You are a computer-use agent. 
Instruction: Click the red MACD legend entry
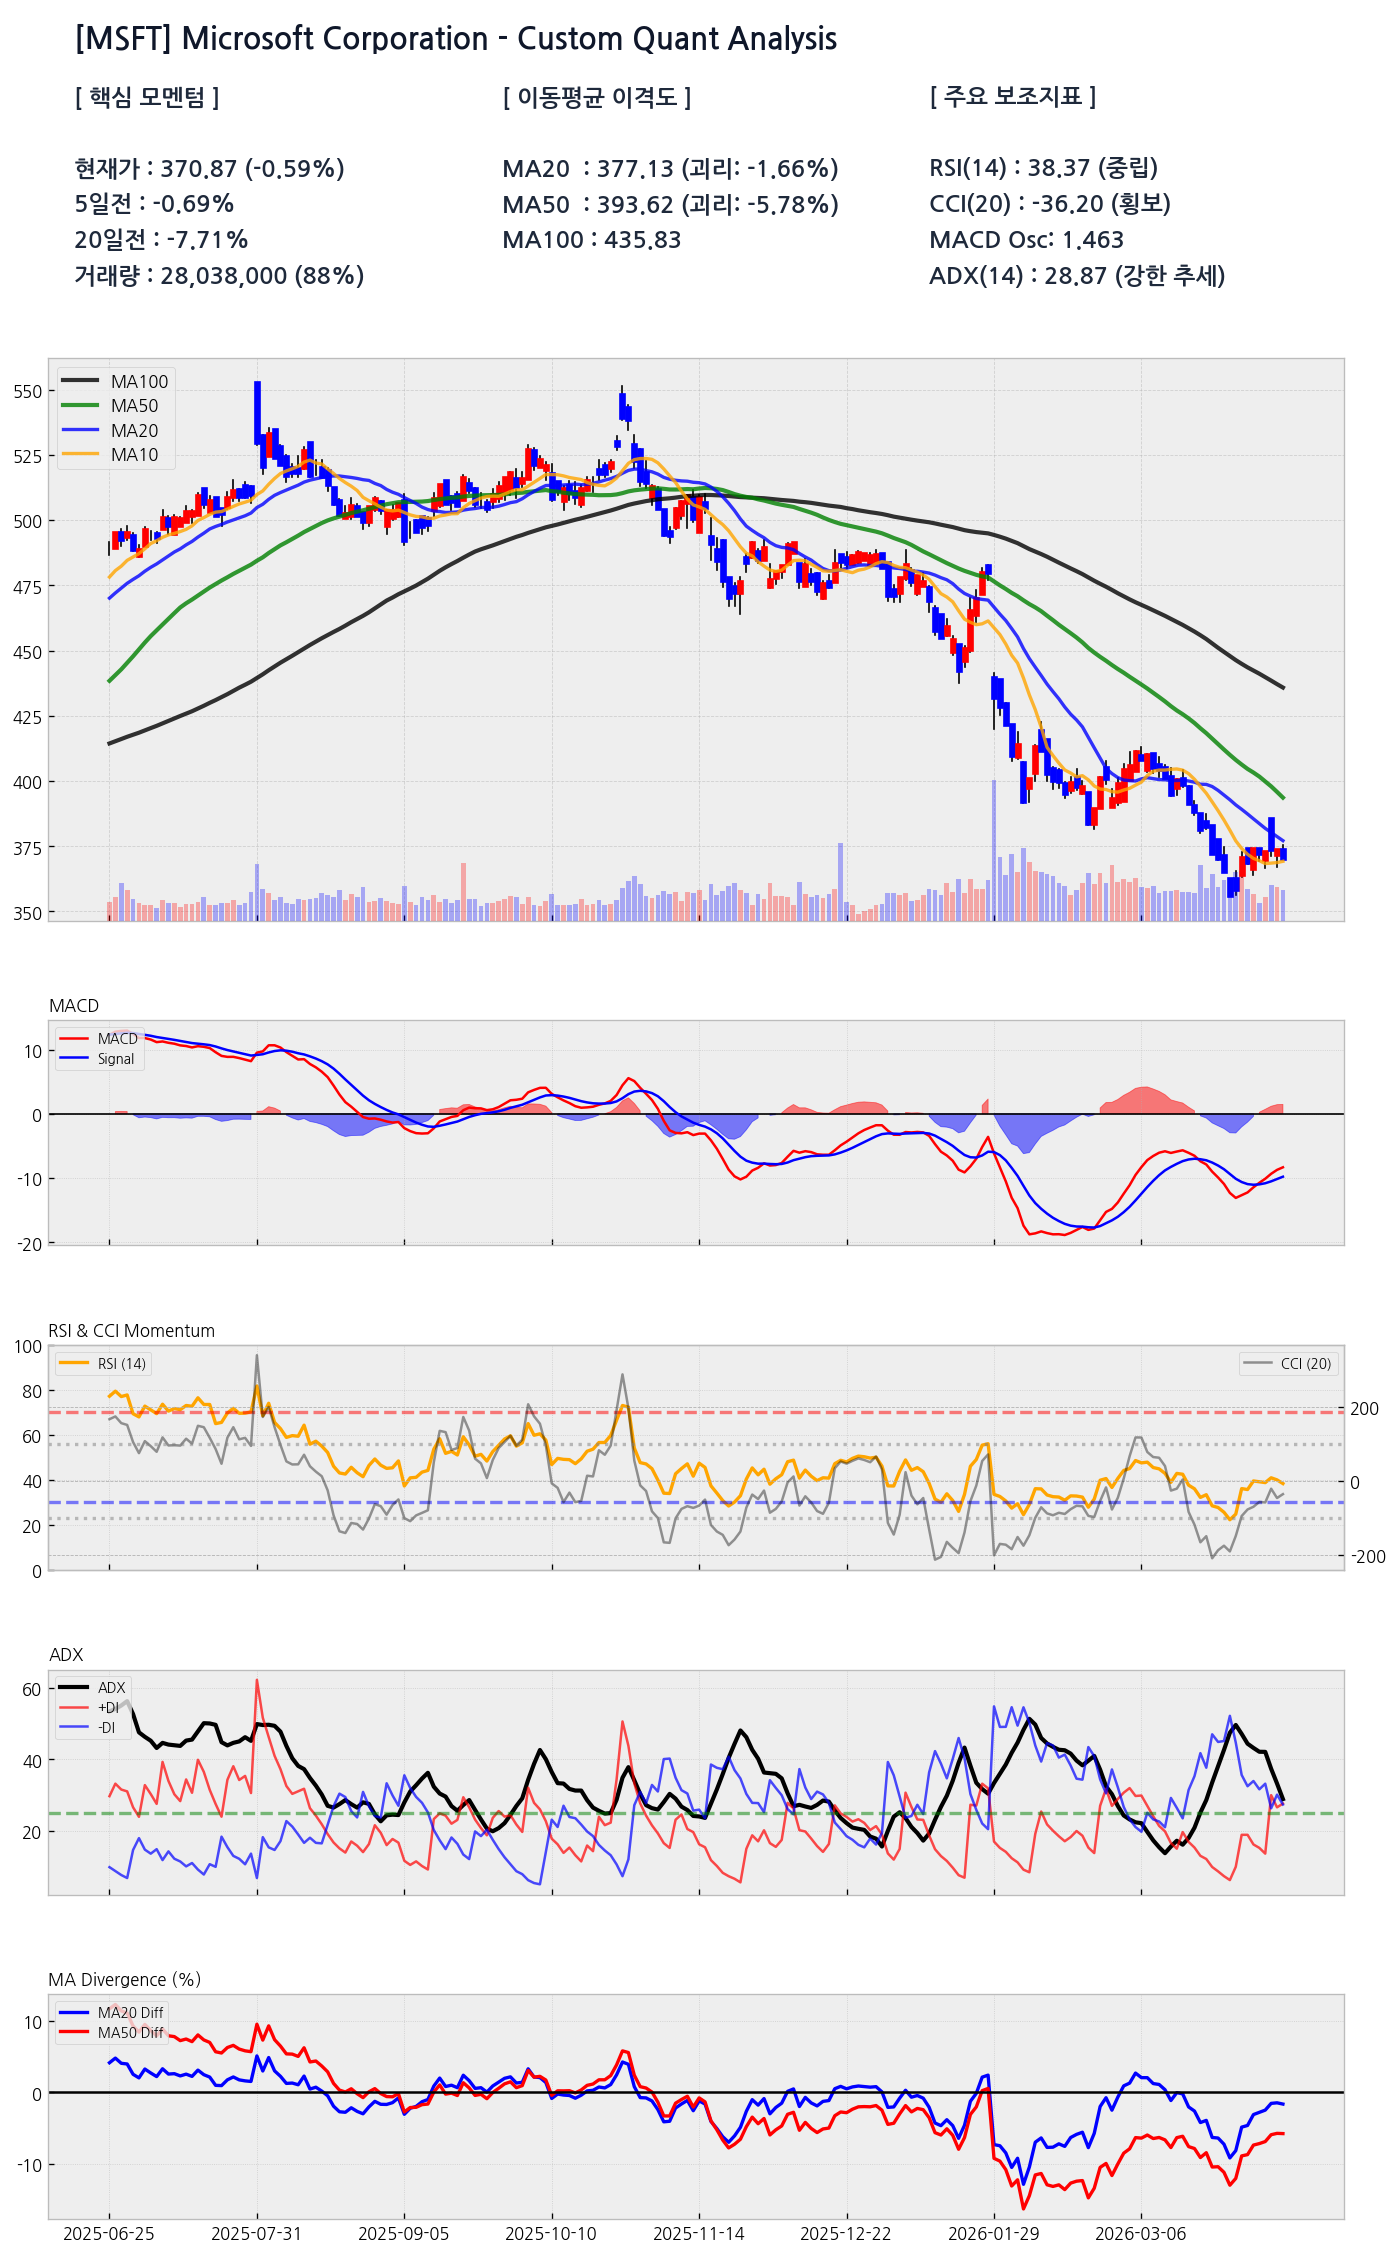(99, 1039)
